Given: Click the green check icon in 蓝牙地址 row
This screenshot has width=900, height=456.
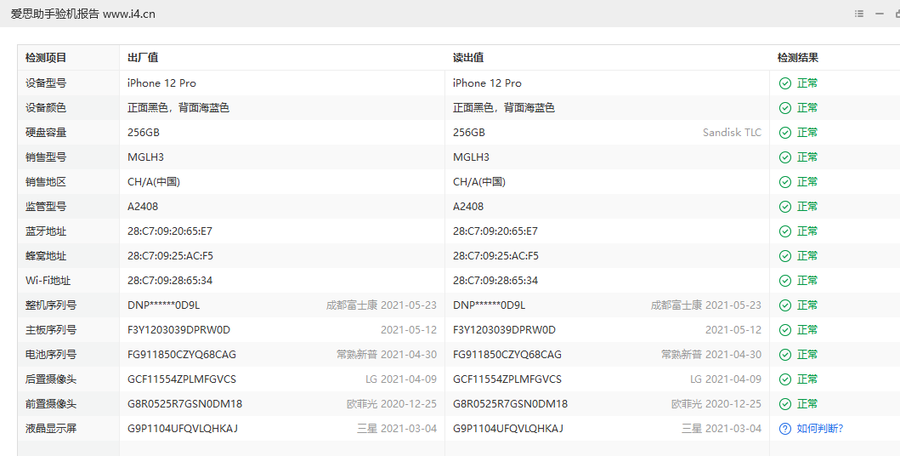Looking at the screenshot, I should click(x=785, y=231).
